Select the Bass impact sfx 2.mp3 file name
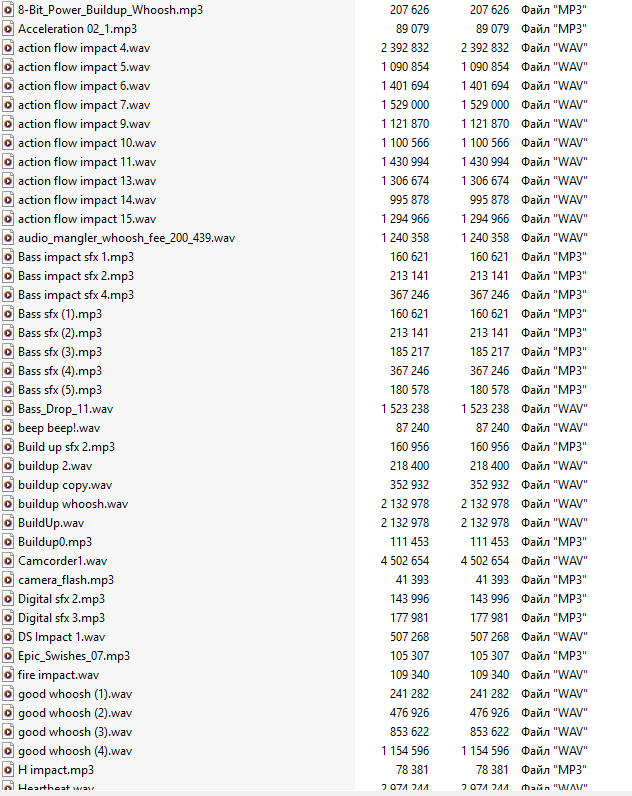Viewport: 632px width, 796px height. tap(76, 276)
